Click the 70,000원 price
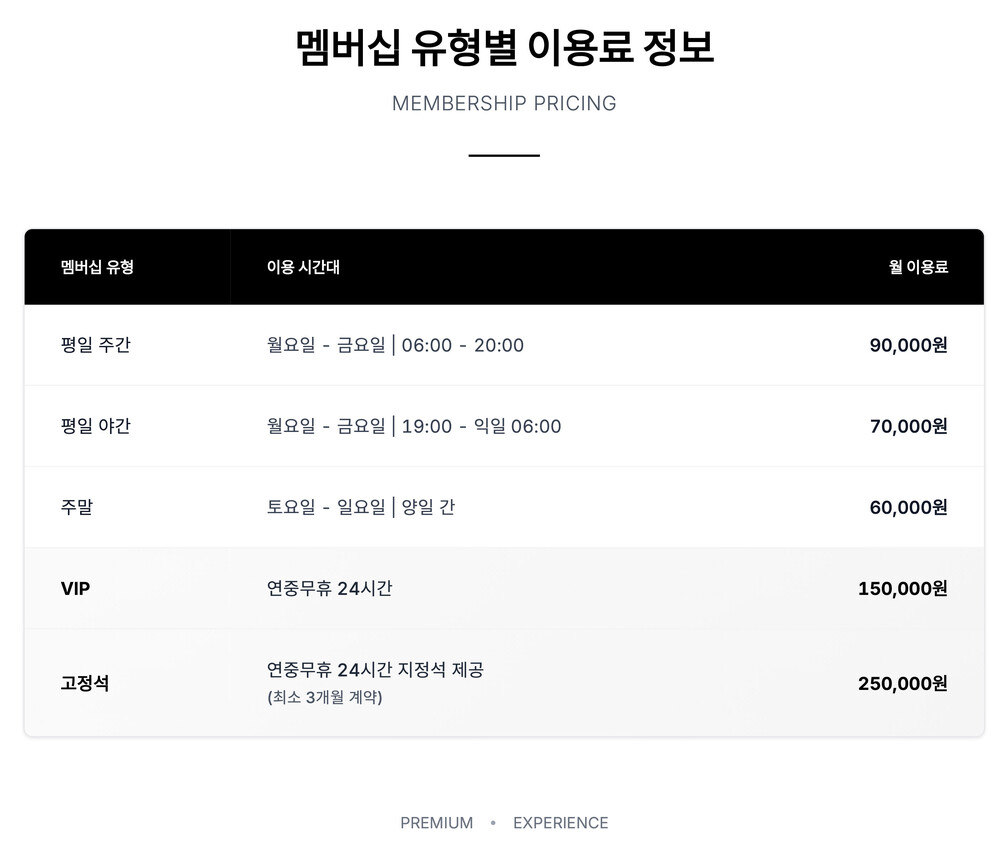 coord(908,426)
